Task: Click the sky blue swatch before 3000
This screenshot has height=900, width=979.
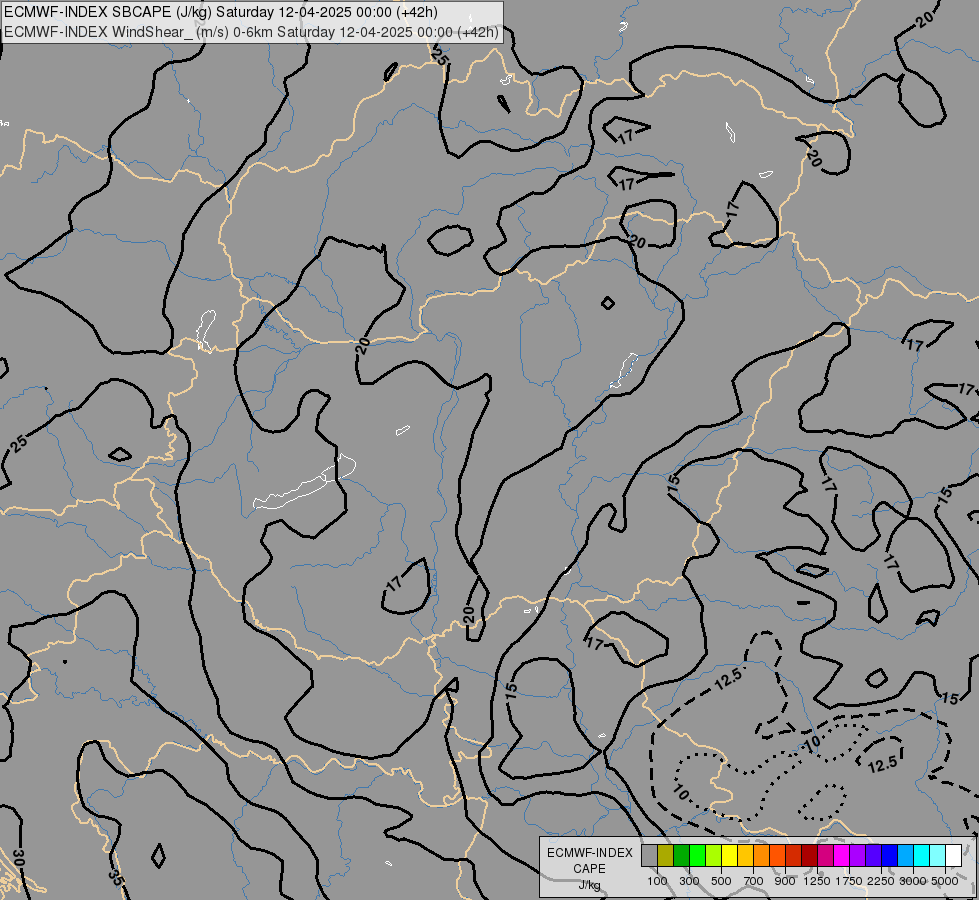Action: [x=905, y=855]
